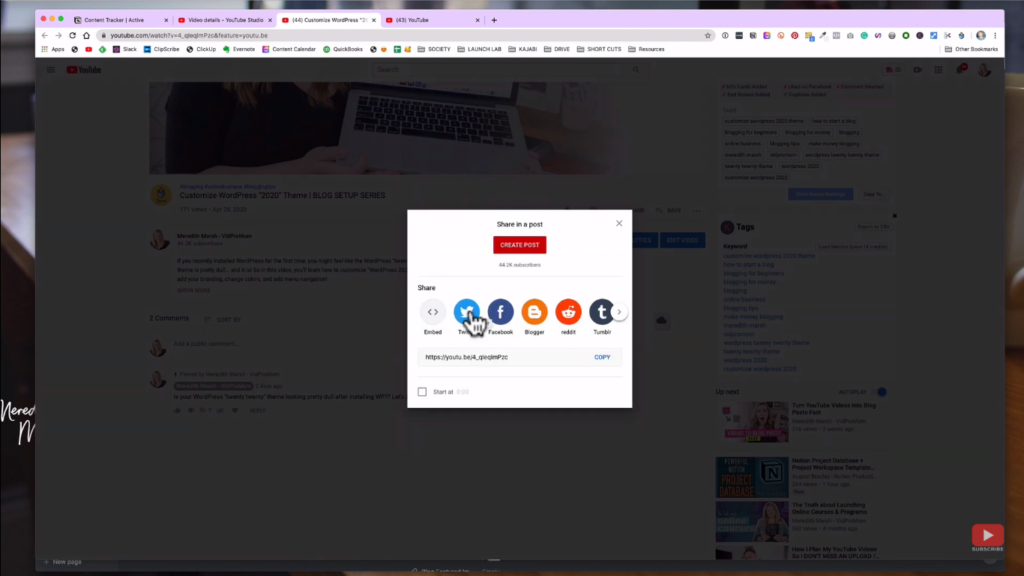
Task: Open the YouTube notifications bell
Action: click(961, 69)
